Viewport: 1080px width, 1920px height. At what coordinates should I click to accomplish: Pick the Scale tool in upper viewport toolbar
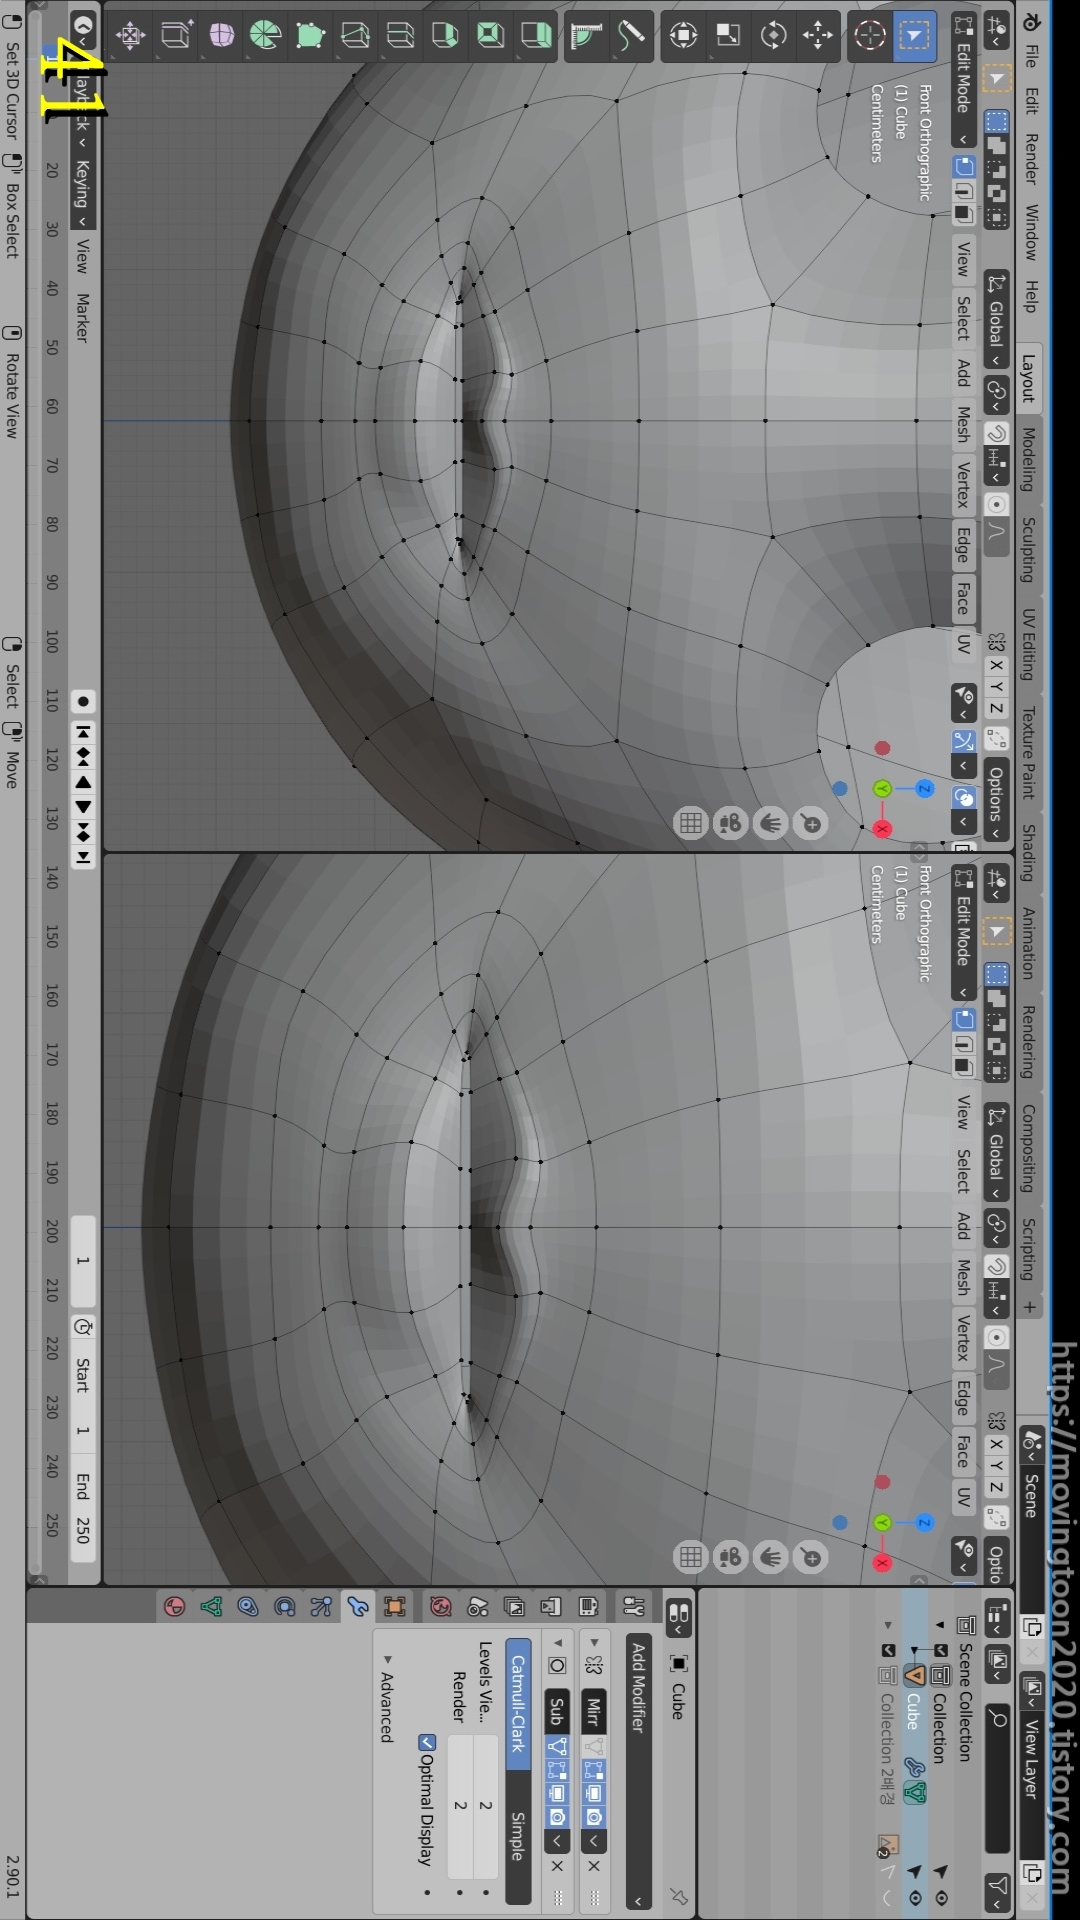coord(729,36)
